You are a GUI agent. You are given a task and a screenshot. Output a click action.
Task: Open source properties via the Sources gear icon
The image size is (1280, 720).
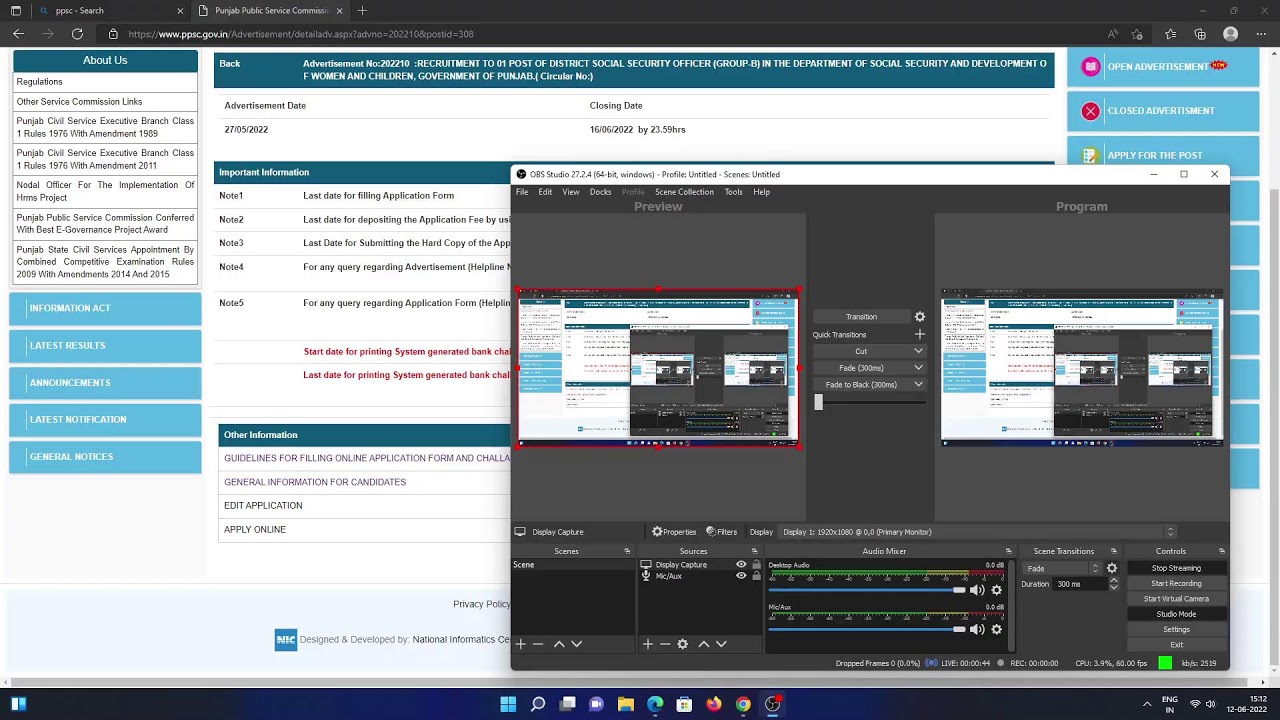click(683, 644)
